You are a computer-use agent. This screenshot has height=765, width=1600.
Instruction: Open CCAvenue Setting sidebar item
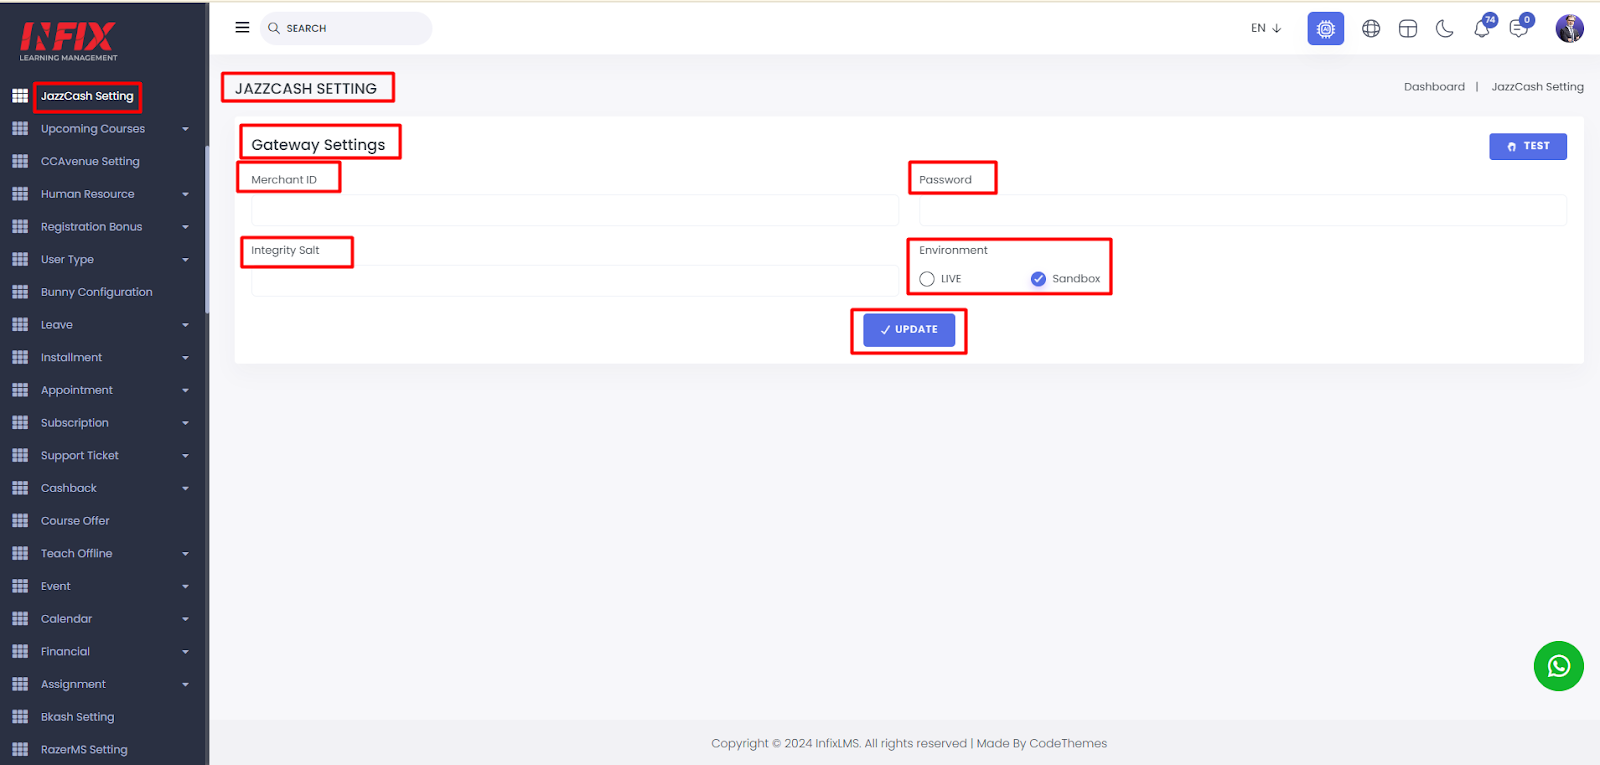pos(90,161)
